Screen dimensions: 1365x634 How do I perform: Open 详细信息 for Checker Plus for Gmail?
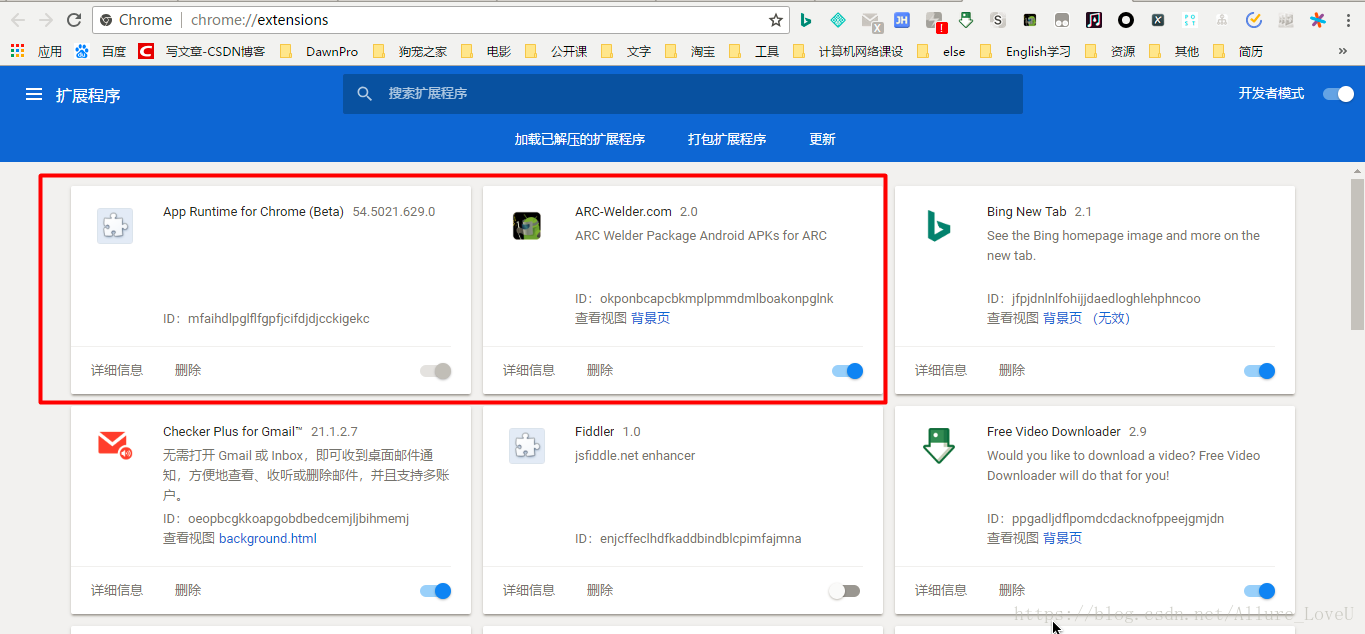point(117,590)
